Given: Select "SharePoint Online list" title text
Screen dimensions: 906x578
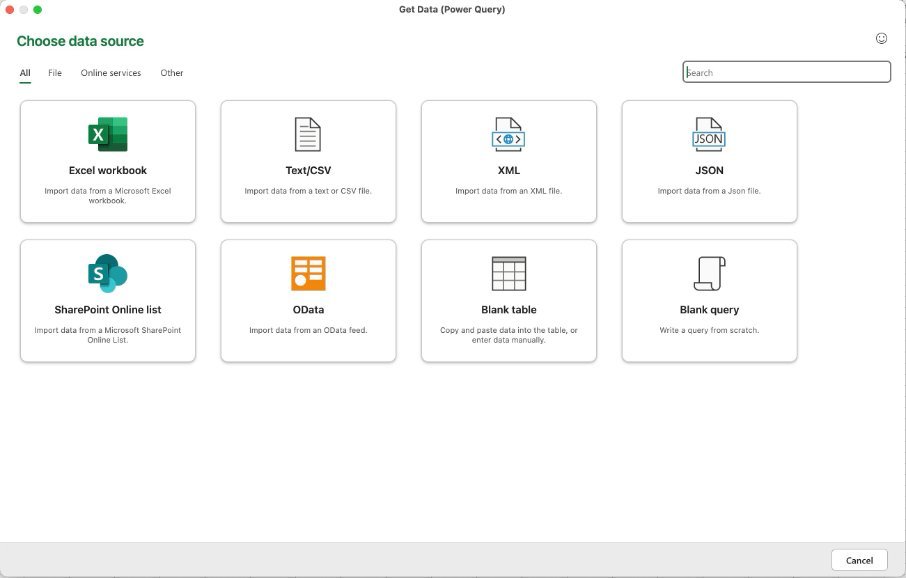Looking at the screenshot, I should pyautogui.click(x=107, y=310).
